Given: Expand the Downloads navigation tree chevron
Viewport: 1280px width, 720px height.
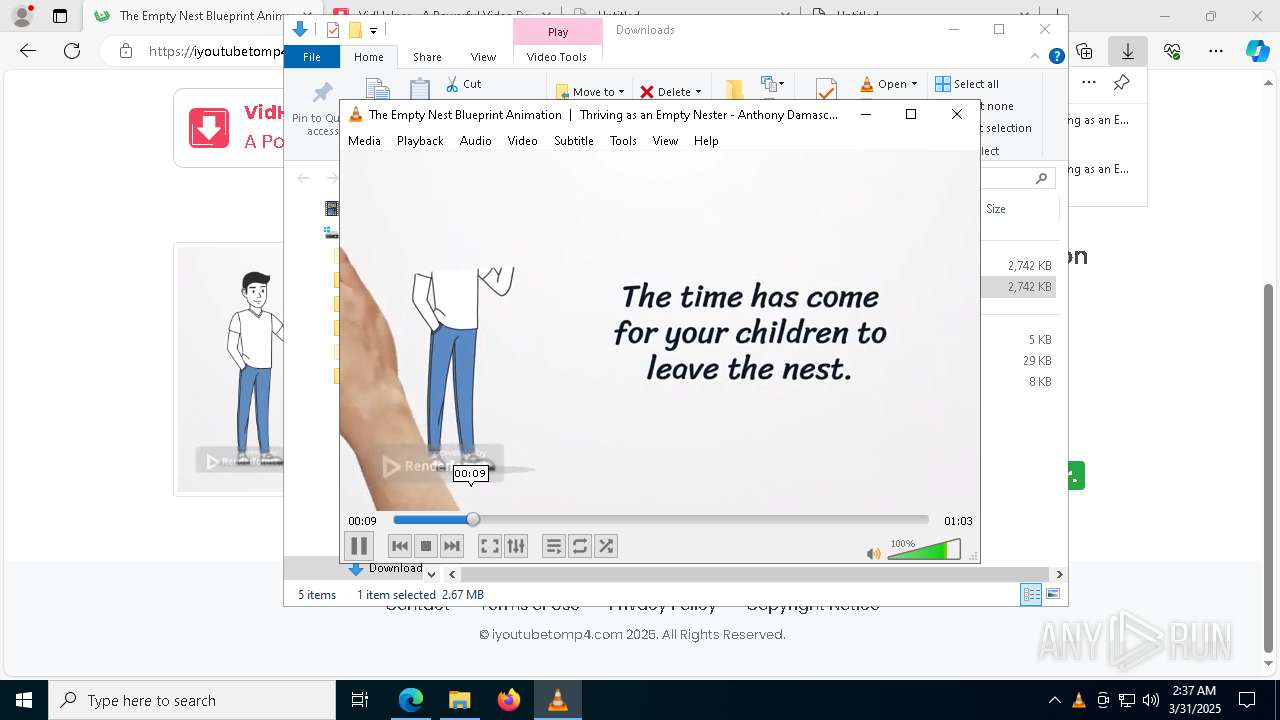Looking at the screenshot, I should point(432,574).
